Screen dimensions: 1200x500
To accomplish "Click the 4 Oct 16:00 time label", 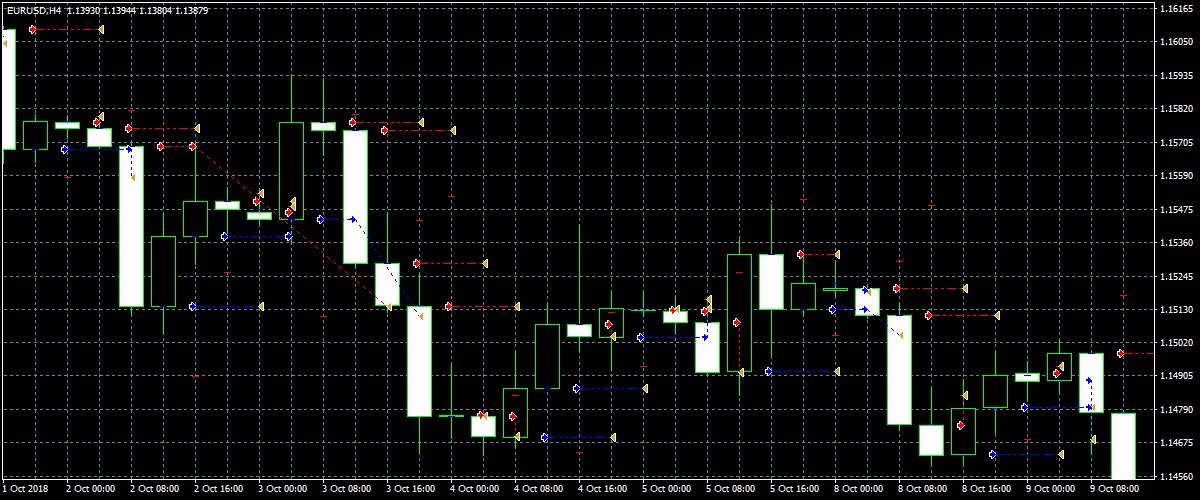I will 601,490.
